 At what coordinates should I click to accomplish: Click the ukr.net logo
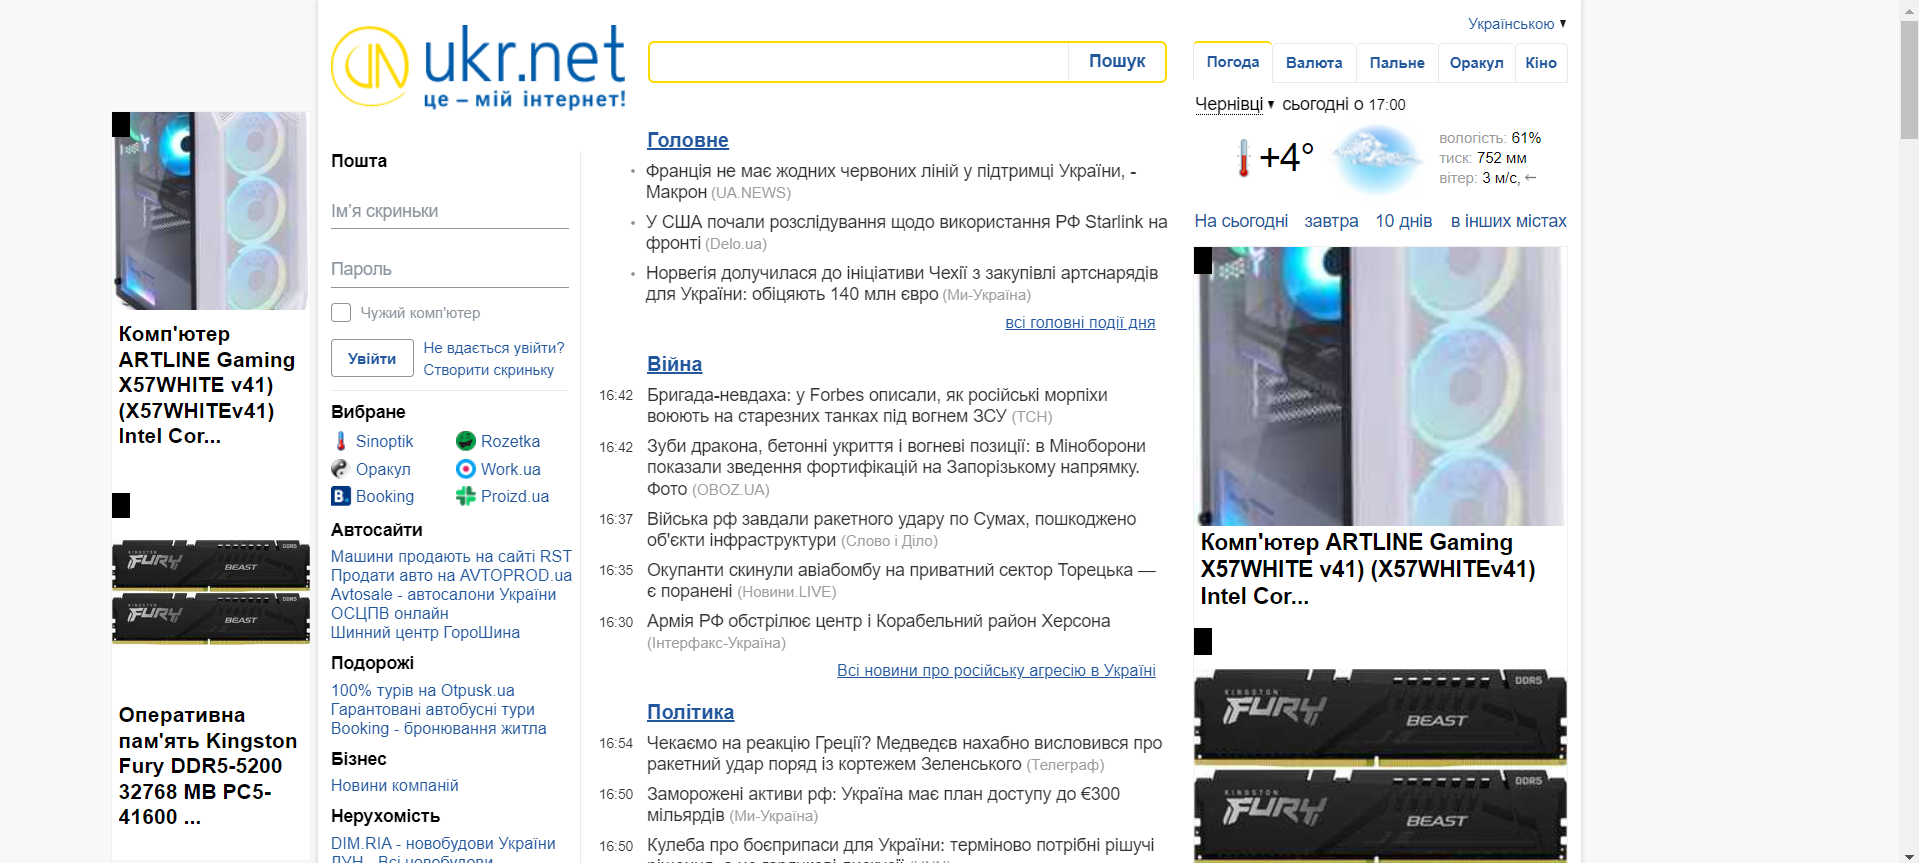click(478, 66)
